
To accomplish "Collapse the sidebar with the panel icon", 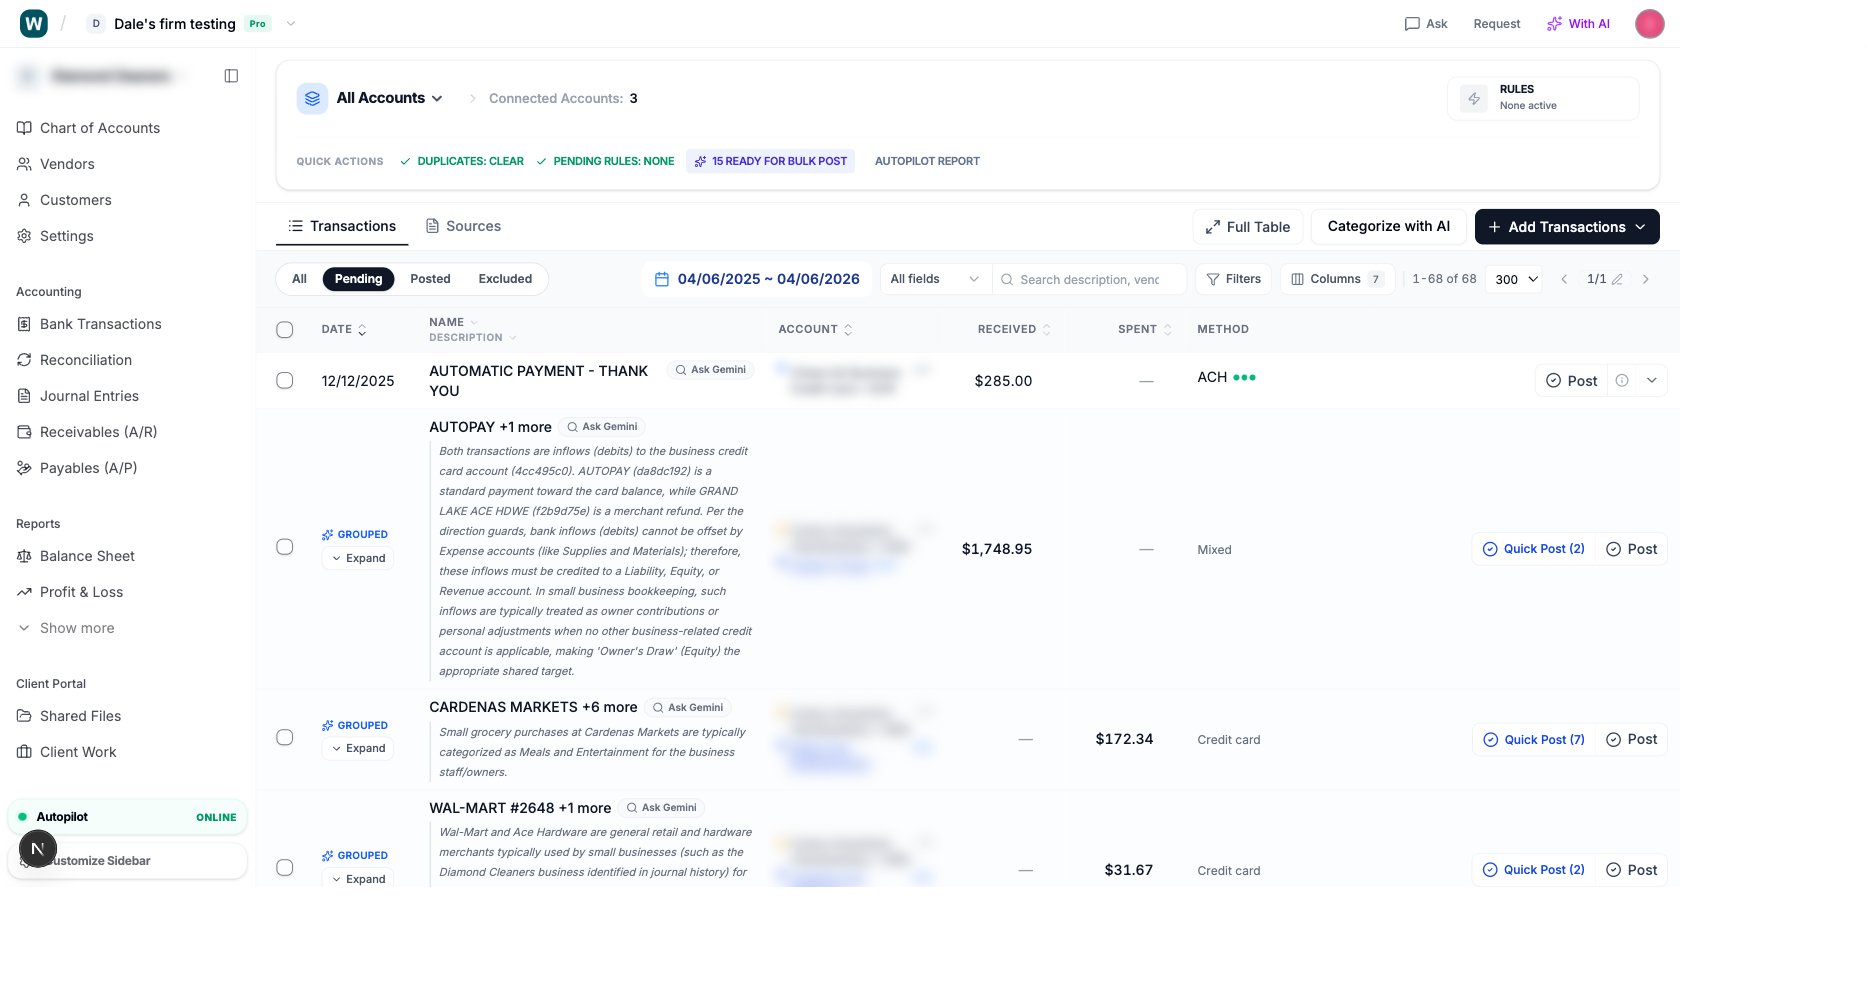I will [231, 76].
